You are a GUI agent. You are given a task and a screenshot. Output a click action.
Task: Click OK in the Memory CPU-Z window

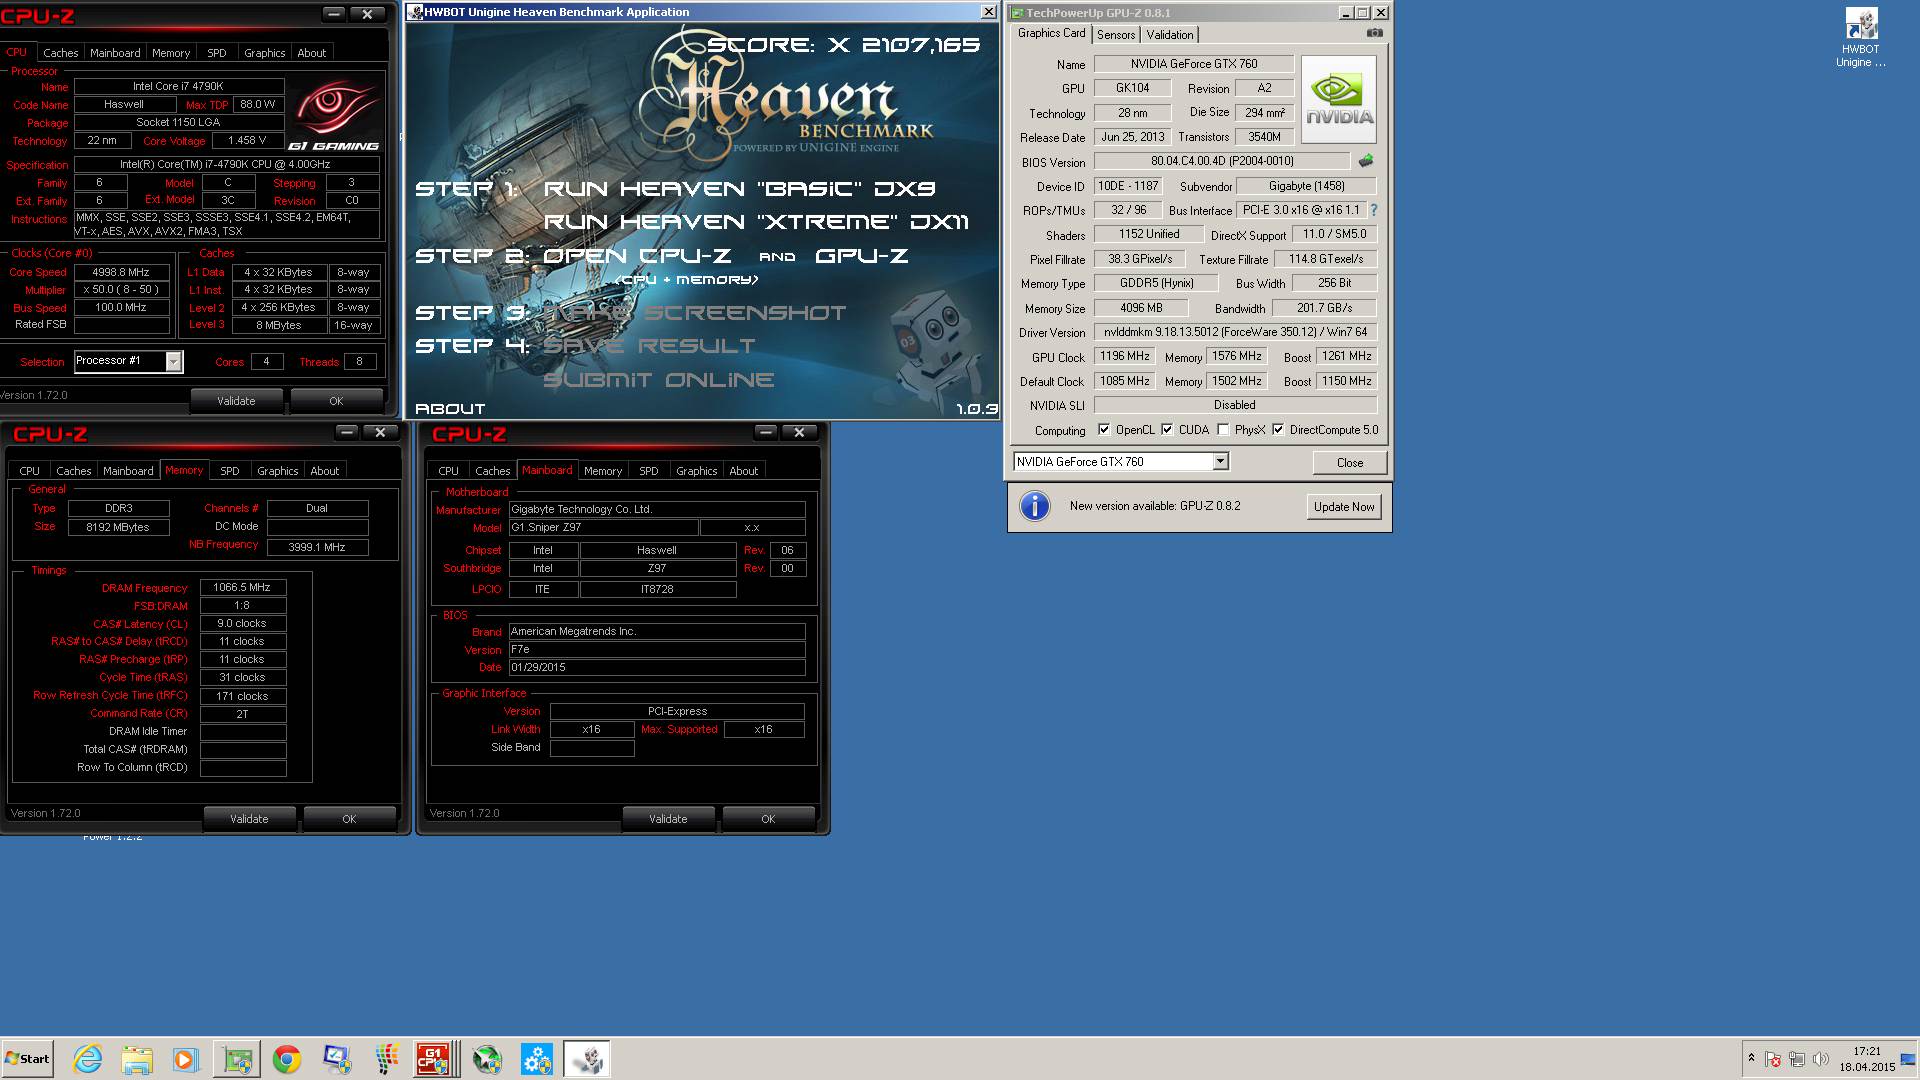click(349, 819)
